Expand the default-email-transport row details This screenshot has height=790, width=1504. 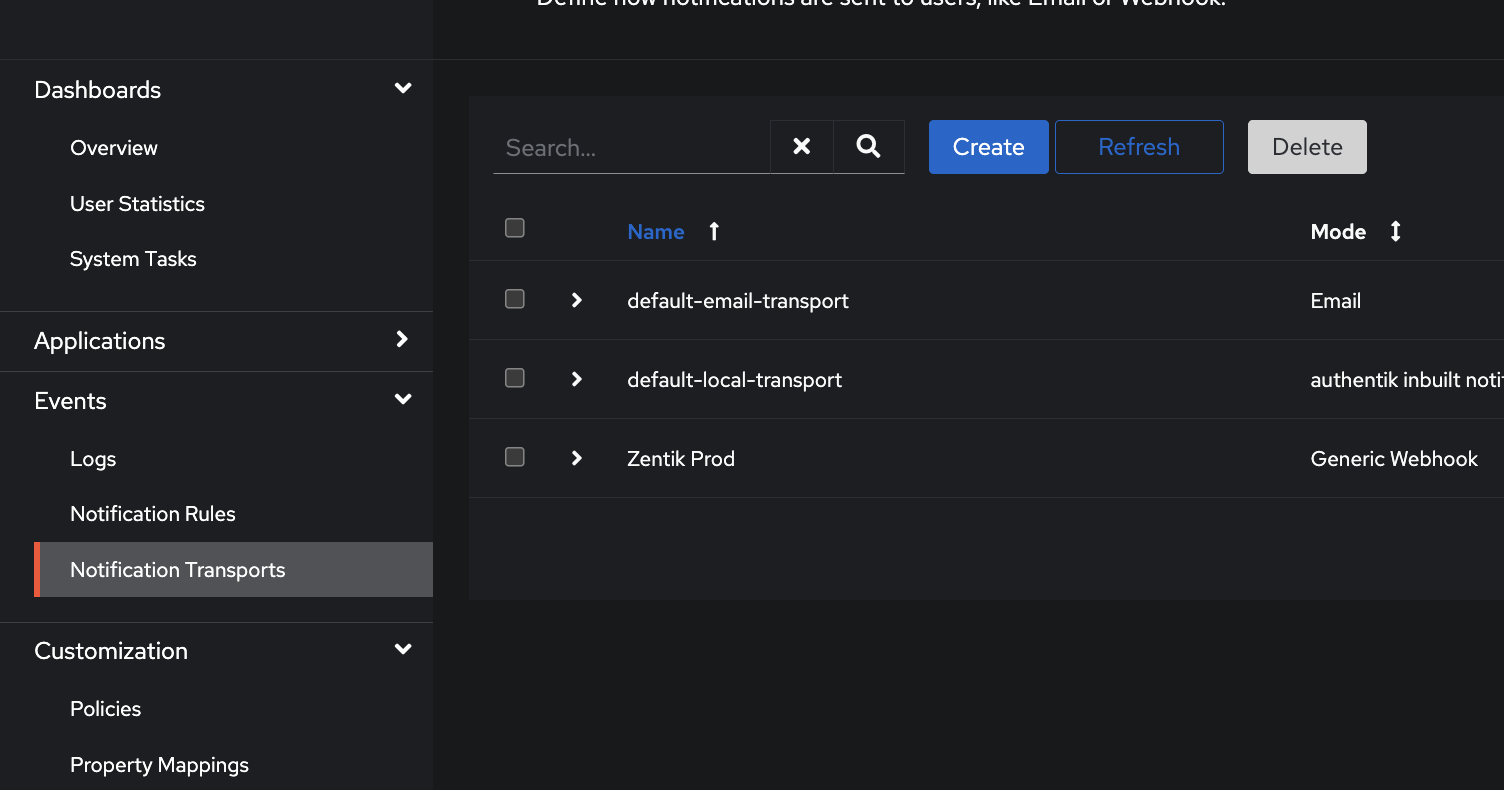coord(576,300)
